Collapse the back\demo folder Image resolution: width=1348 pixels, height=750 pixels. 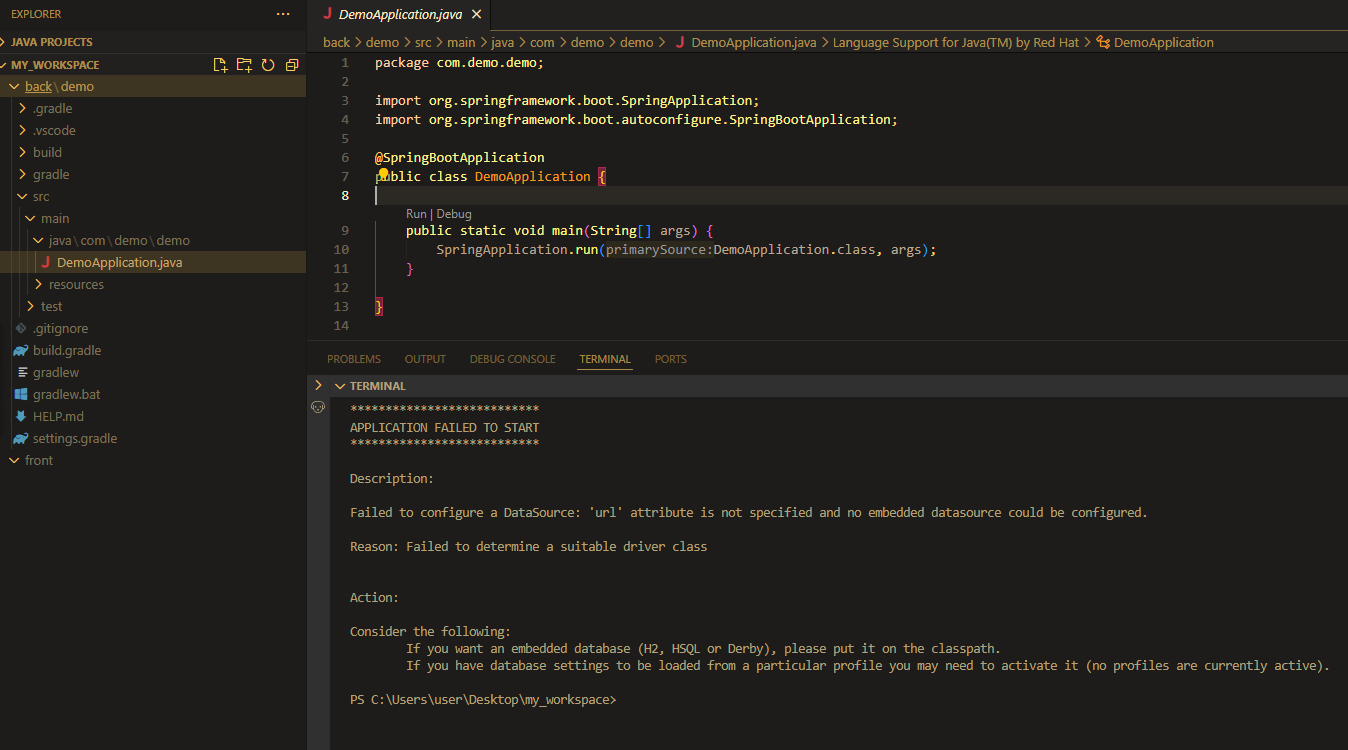click(15, 87)
